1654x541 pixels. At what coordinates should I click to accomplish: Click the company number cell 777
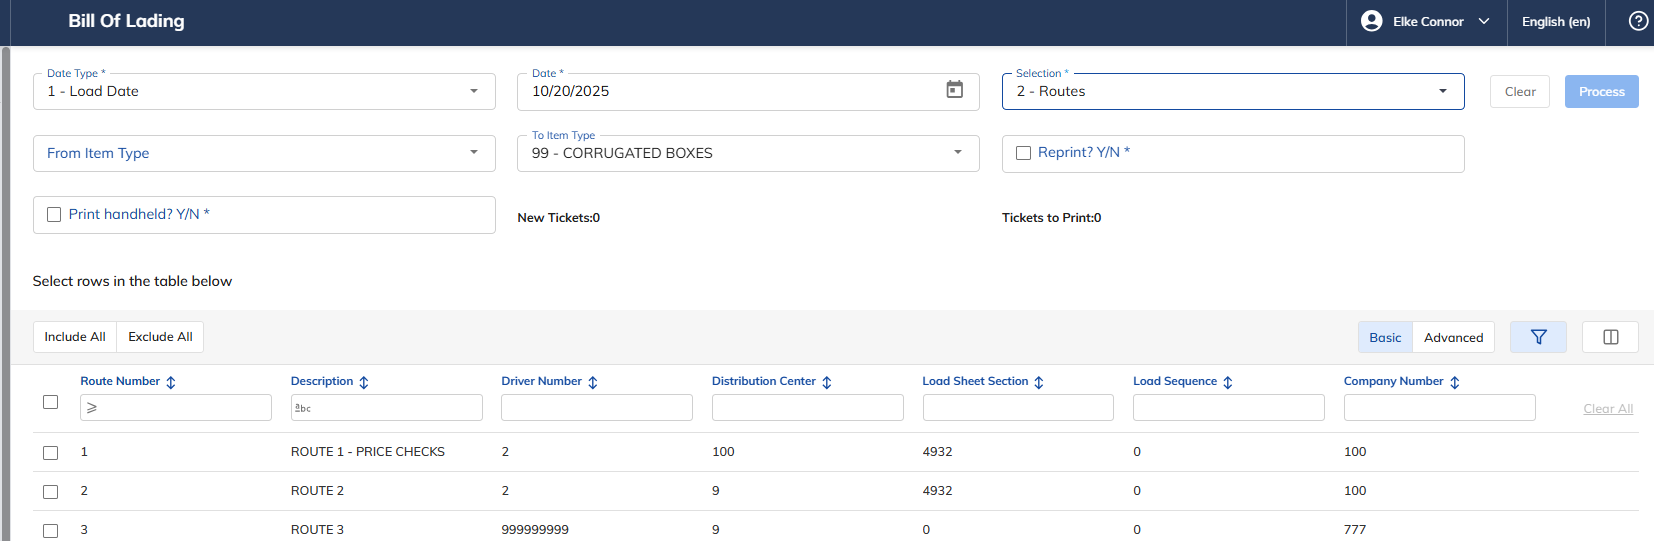click(1355, 530)
